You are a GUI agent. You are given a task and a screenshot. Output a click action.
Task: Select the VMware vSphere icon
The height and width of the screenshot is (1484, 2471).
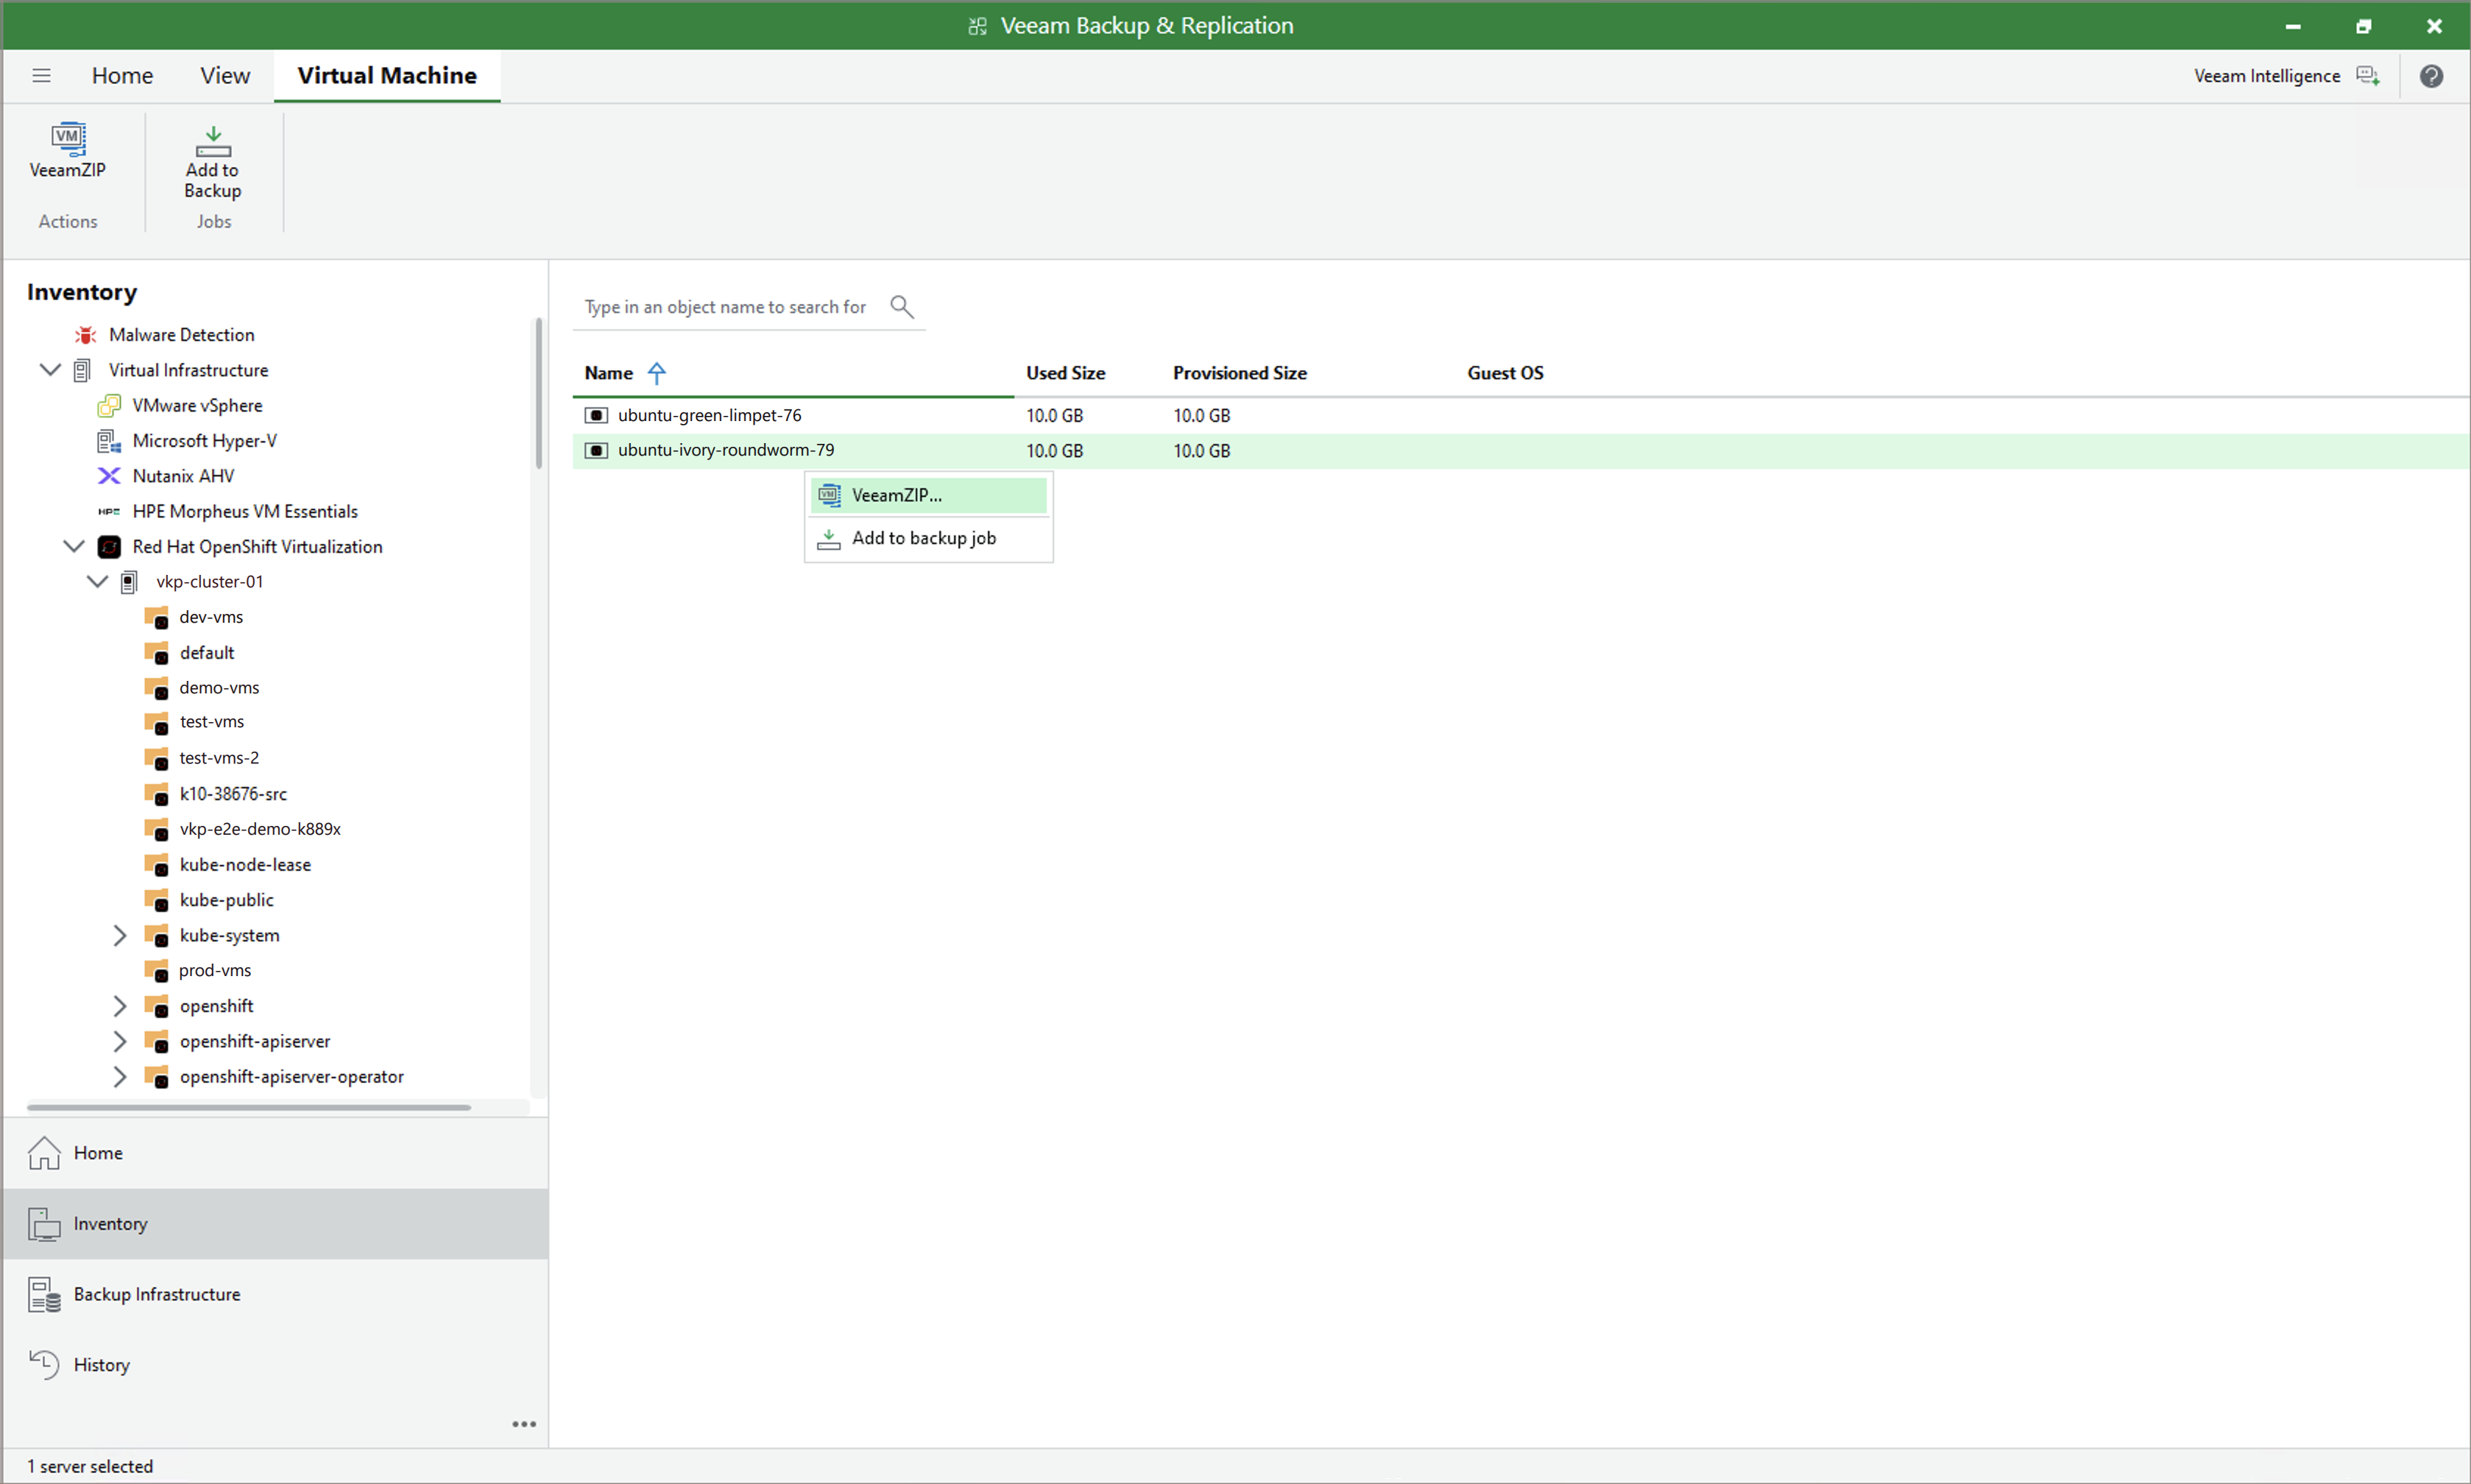point(109,406)
